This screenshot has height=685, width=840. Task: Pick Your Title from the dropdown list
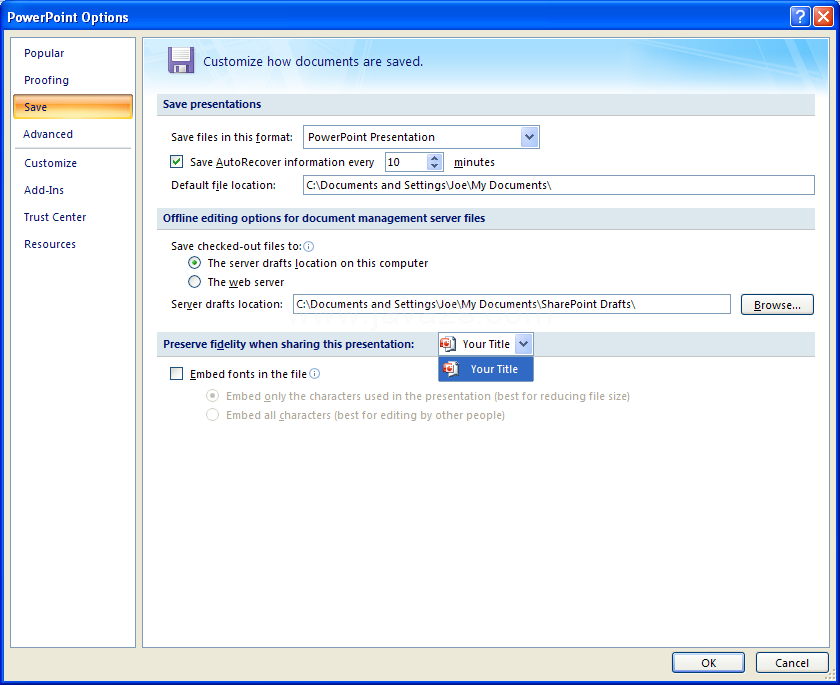click(x=486, y=369)
